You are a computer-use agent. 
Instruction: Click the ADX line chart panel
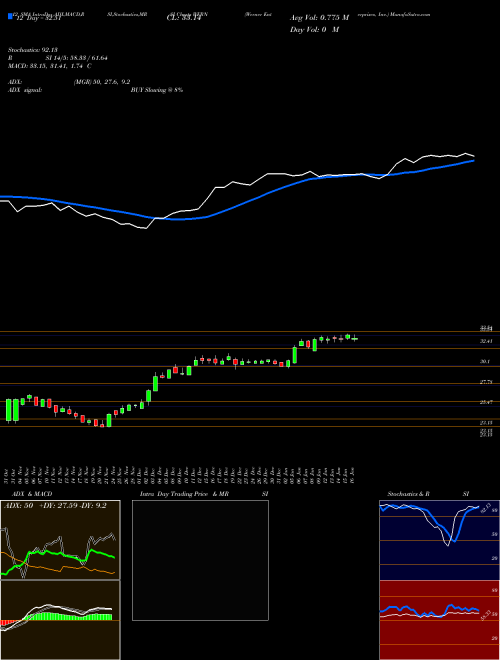pyautogui.click(x=60, y=540)
